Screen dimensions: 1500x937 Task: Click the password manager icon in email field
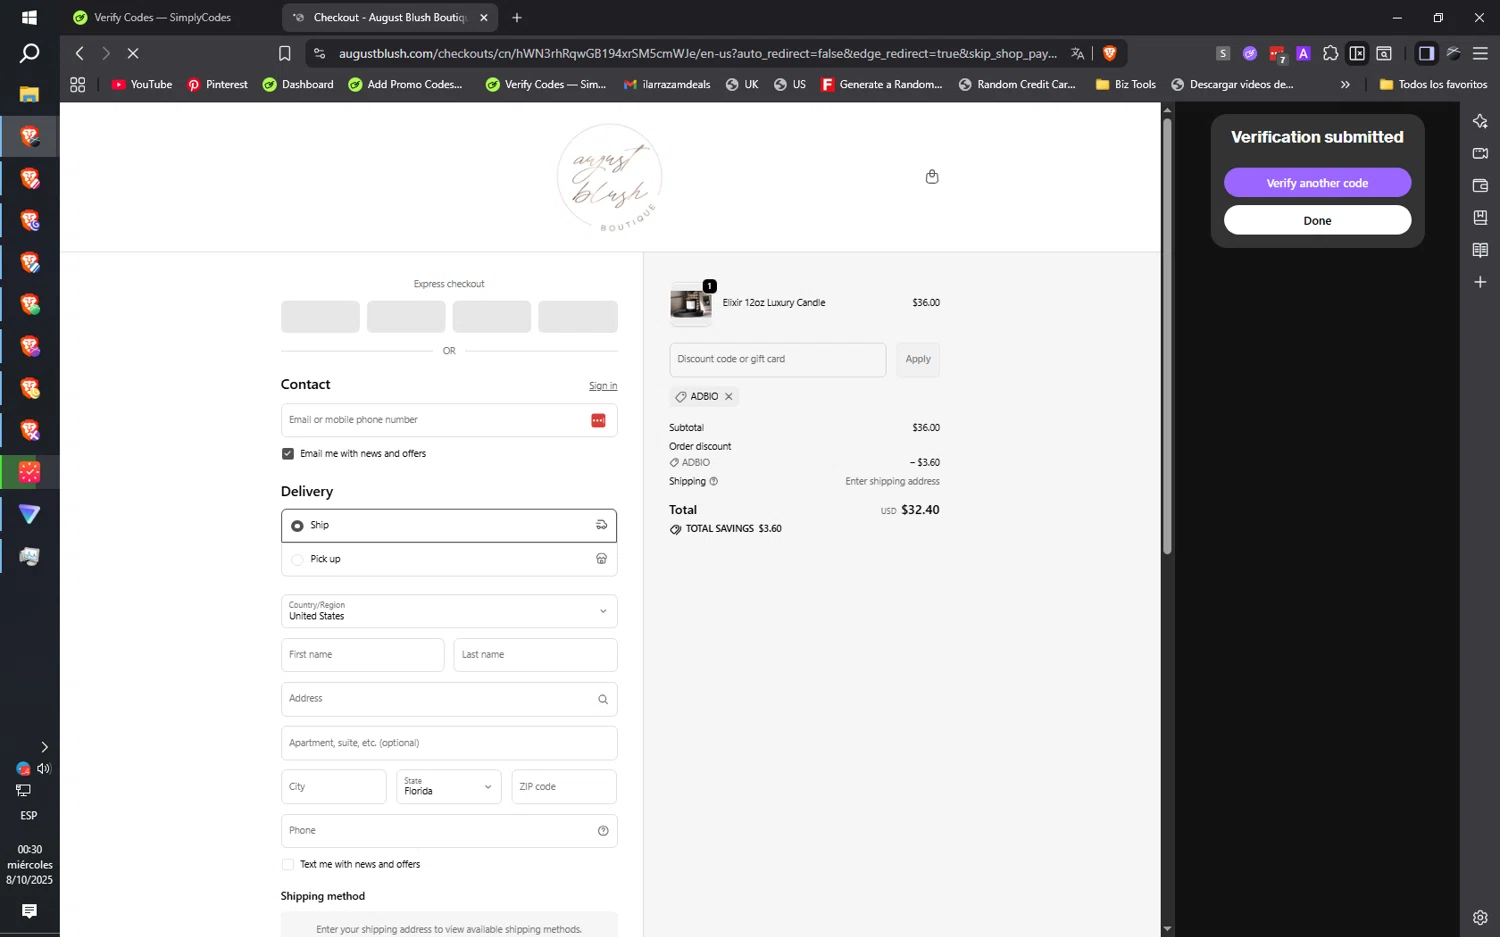(598, 421)
